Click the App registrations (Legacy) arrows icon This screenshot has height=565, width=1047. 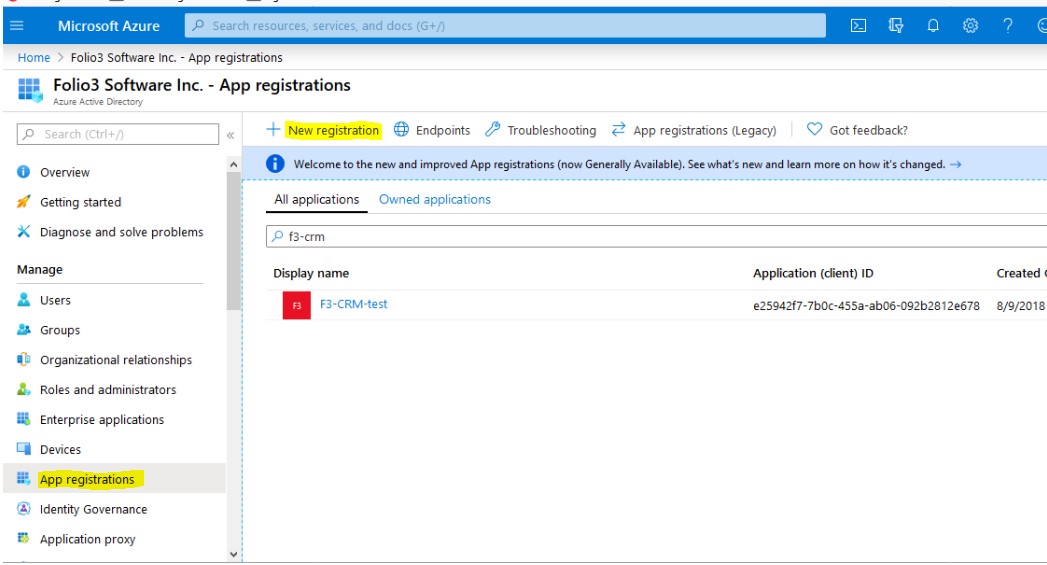618,128
